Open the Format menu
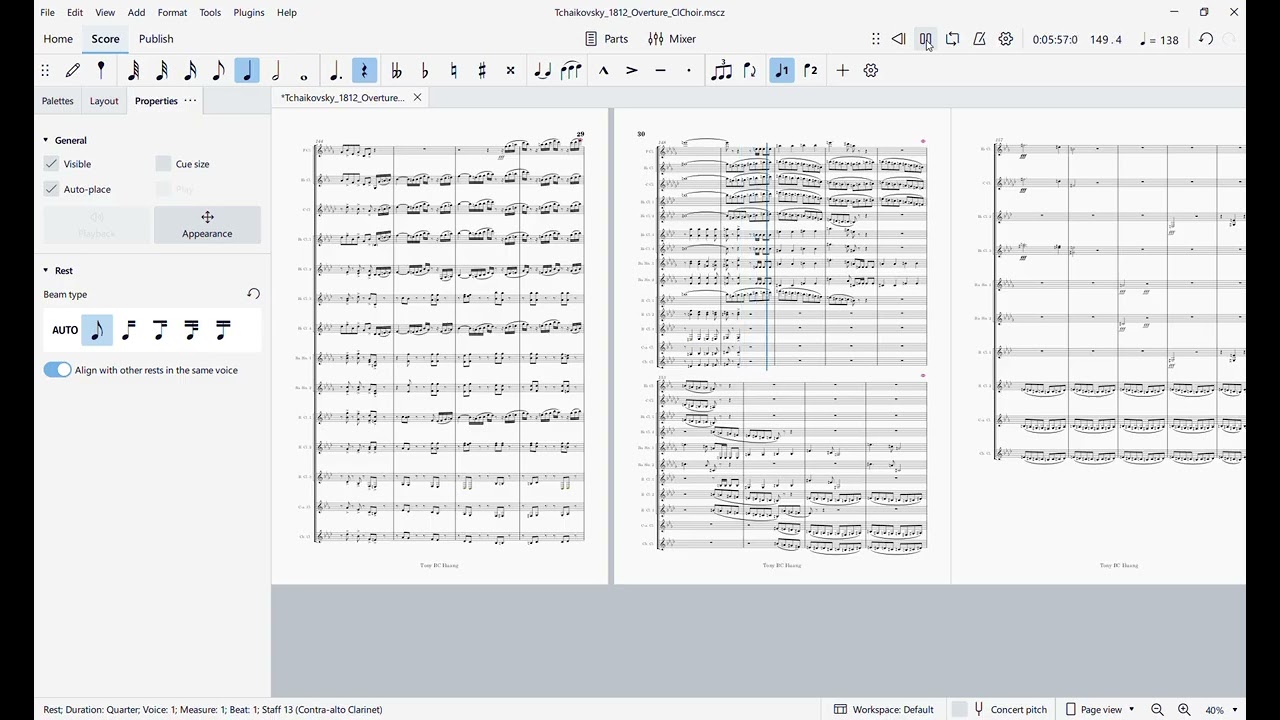 coord(172,12)
